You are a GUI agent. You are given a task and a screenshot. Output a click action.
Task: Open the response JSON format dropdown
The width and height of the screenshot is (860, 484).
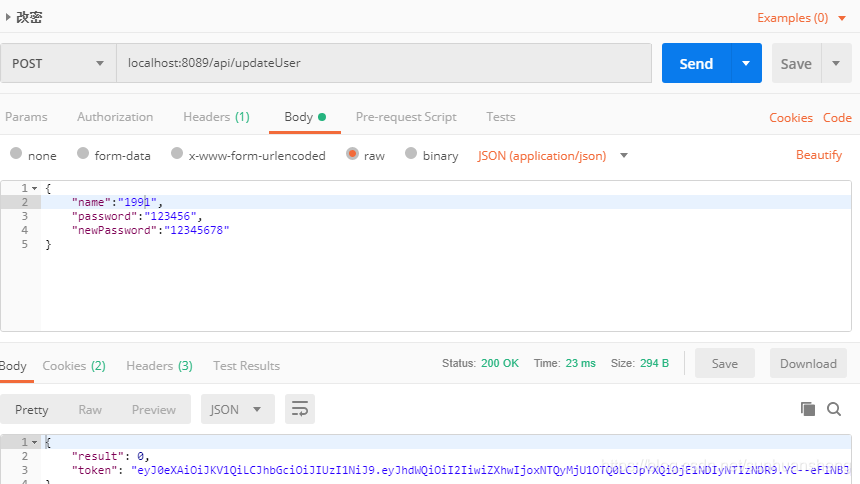[x=237, y=409]
